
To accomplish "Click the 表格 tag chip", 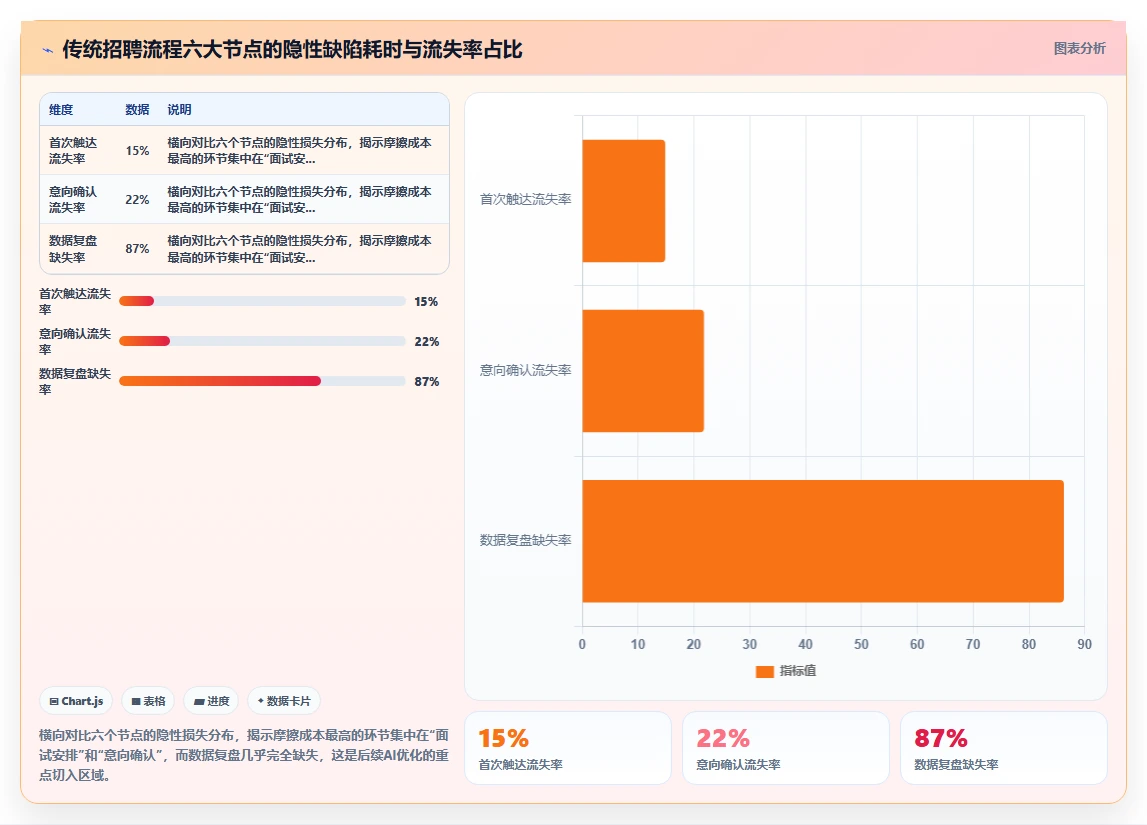I will point(148,701).
